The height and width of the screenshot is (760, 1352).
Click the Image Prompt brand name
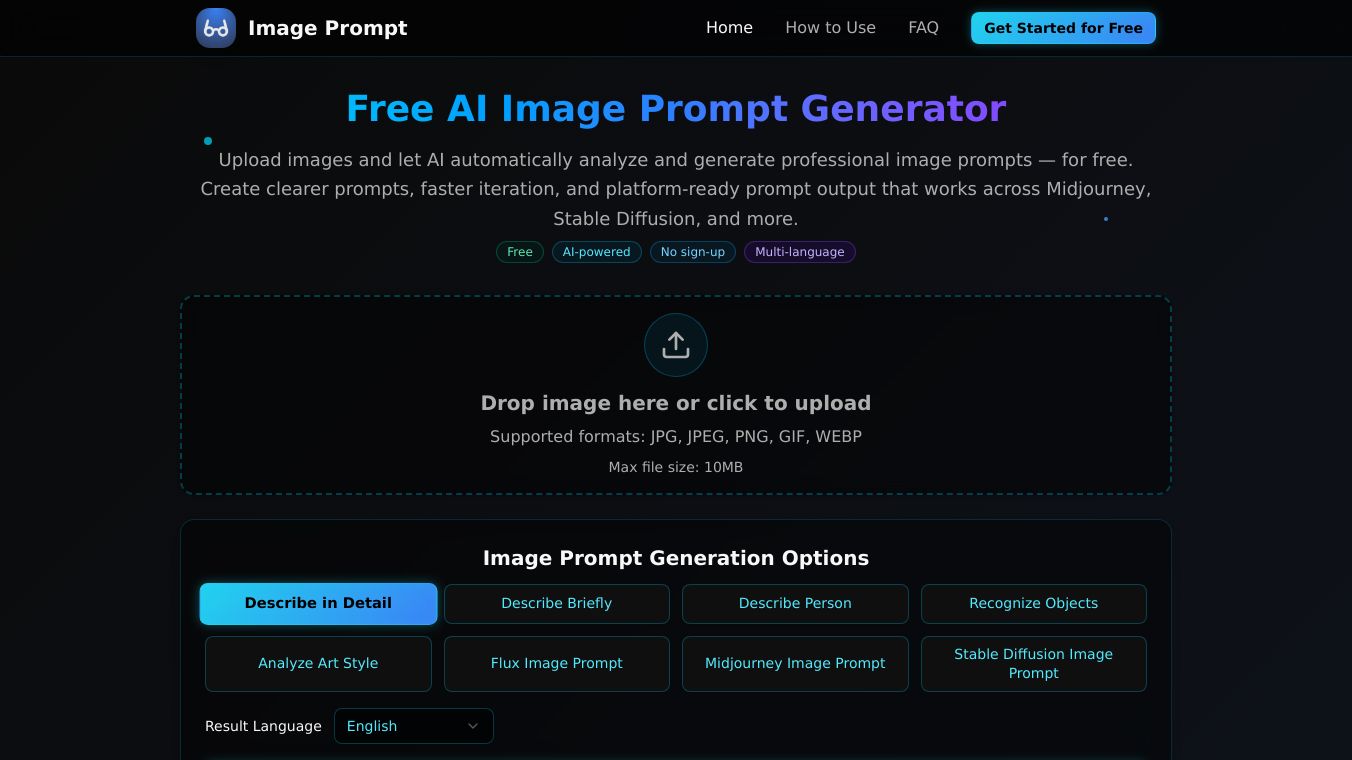328,28
